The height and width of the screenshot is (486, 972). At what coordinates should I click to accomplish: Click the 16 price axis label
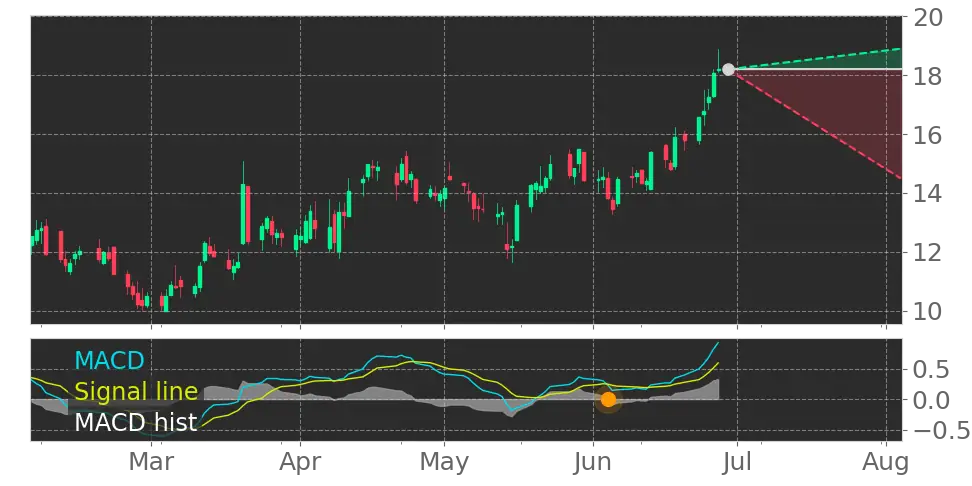coord(928,135)
